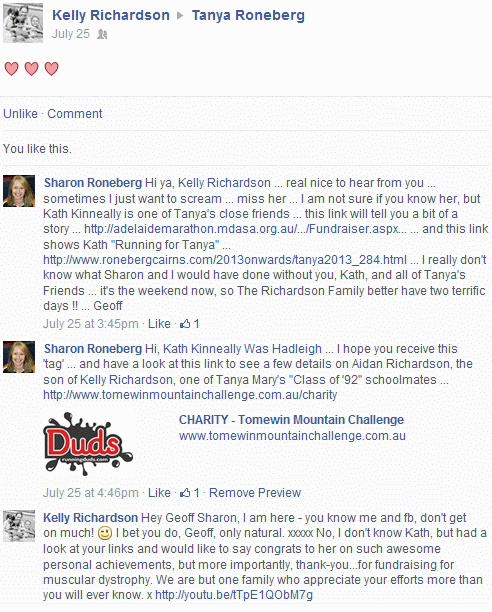Screen dimensions: 492x612
Task: Like the July 25 4:46pm comment
Action: 159,493
